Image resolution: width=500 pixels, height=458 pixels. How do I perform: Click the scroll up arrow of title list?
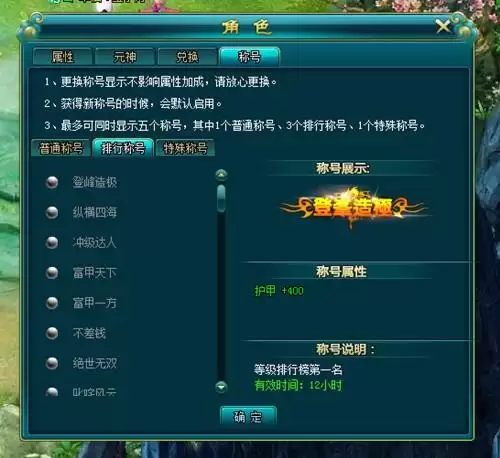click(221, 175)
